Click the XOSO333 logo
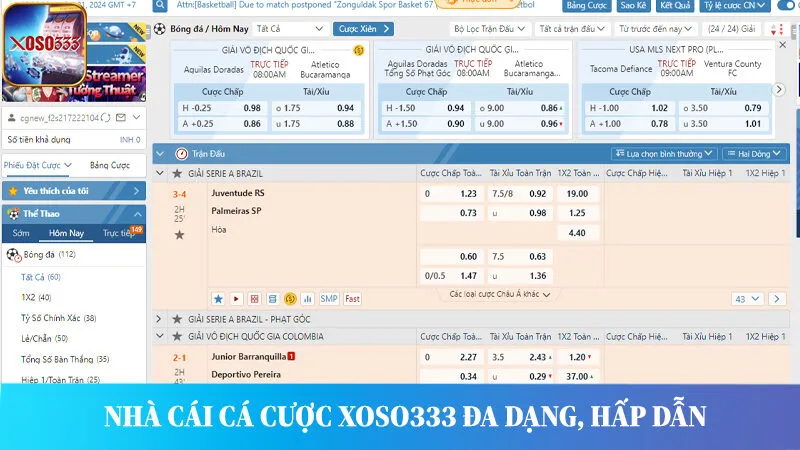 tap(44, 44)
